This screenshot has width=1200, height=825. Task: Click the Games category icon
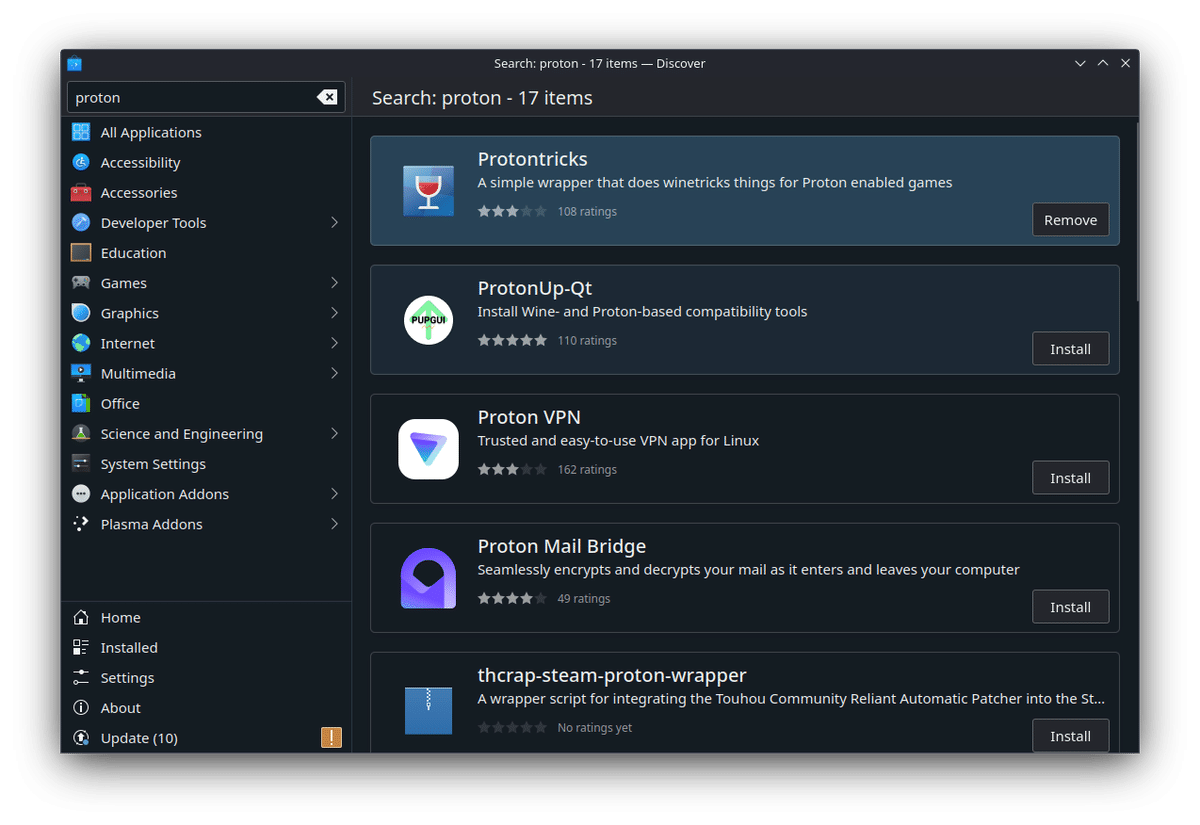point(81,283)
